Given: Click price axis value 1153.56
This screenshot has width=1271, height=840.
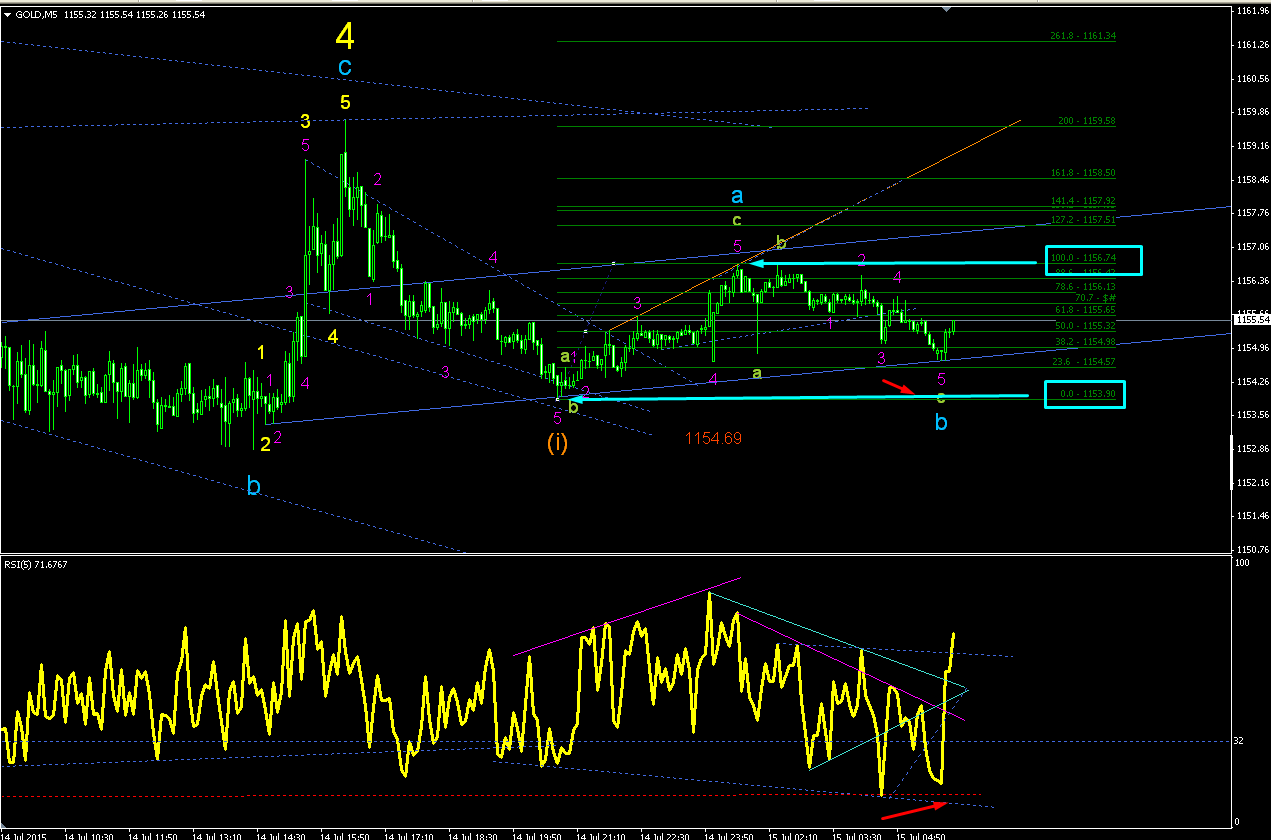Looking at the screenshot, I should pyautogui.click(x=1252, y=414).
